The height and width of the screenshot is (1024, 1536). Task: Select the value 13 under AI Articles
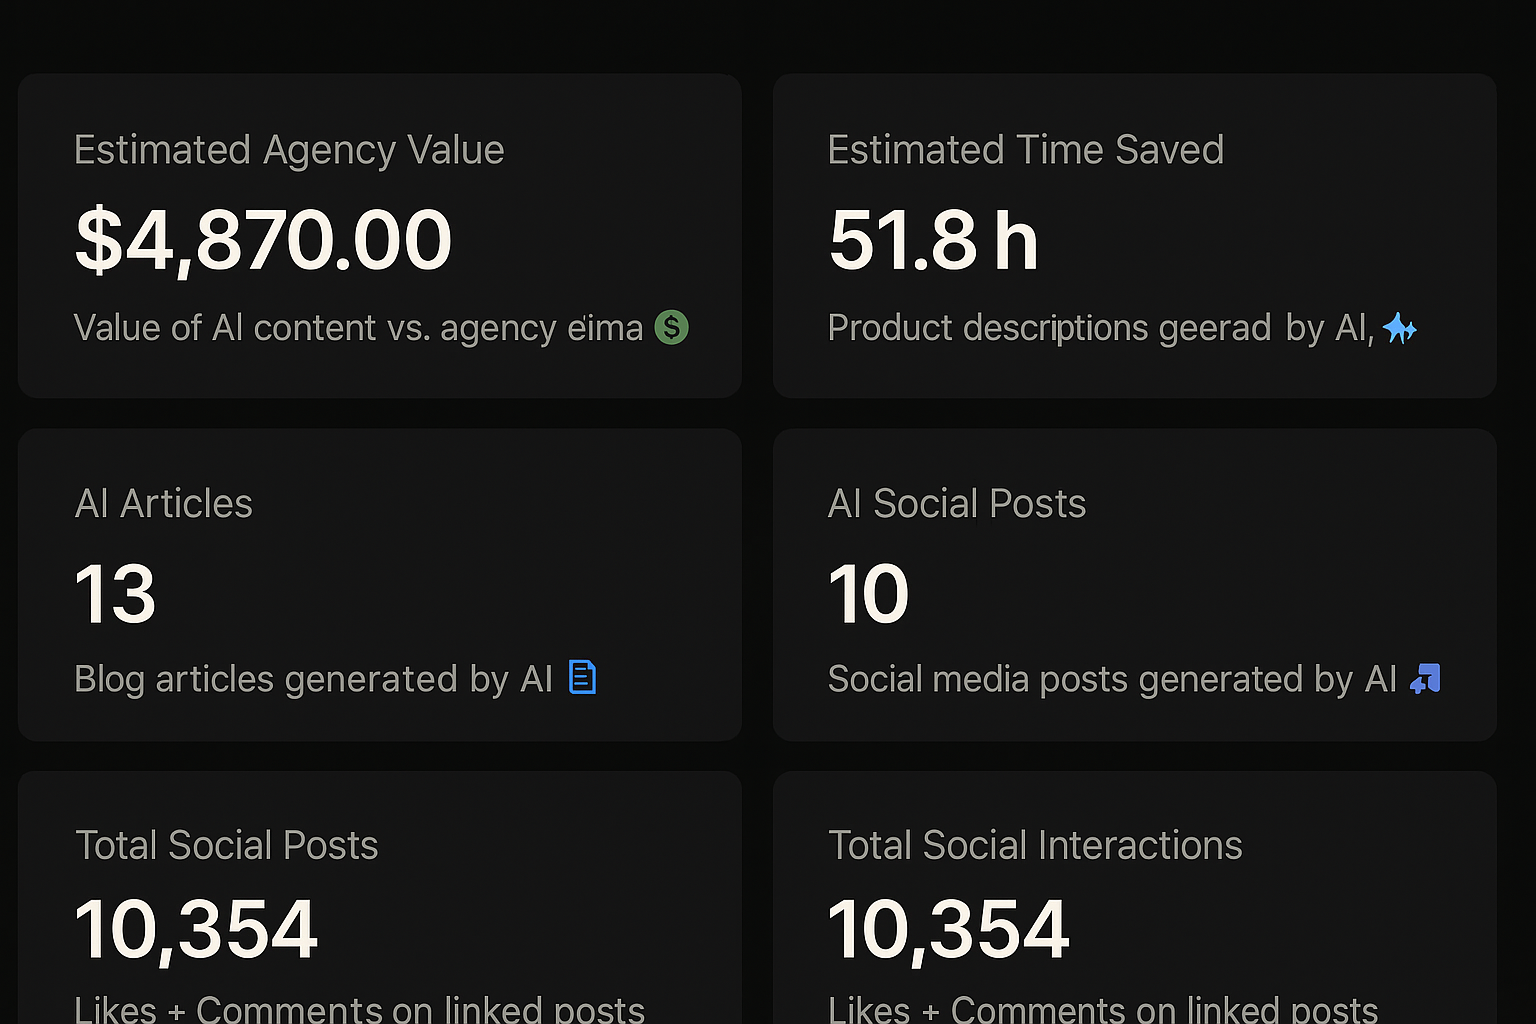(114, 592)
